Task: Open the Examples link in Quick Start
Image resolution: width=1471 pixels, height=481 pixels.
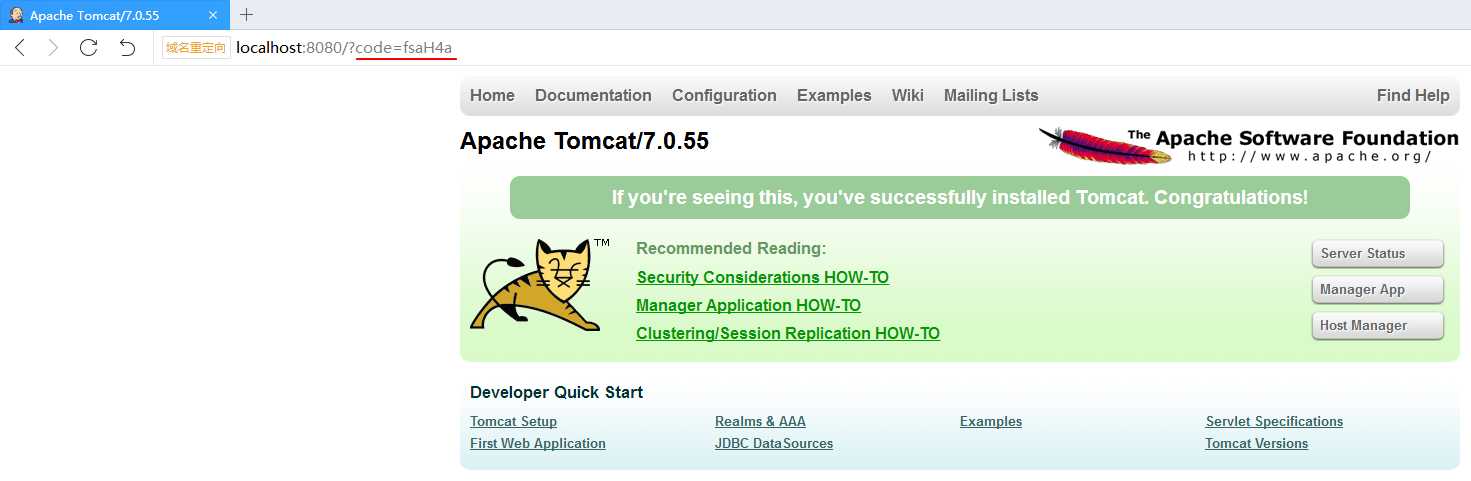Action: tap(991, 421)
